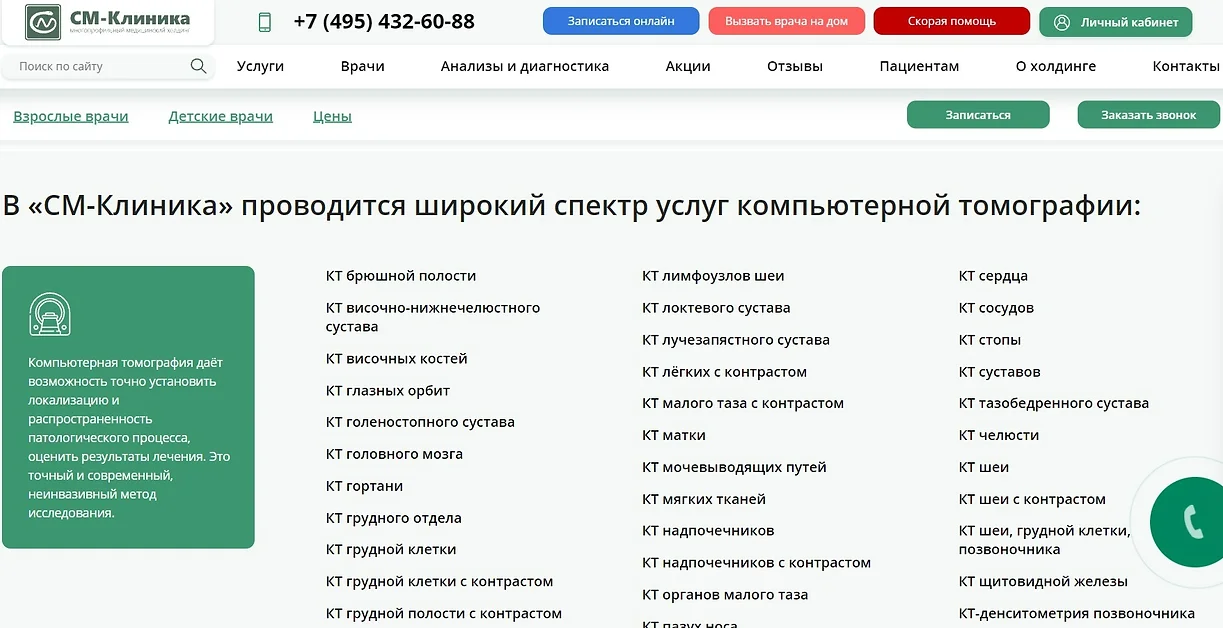Open КТ сердца
The height and width of the screenshot is (628, 1223).
[993, 276]
